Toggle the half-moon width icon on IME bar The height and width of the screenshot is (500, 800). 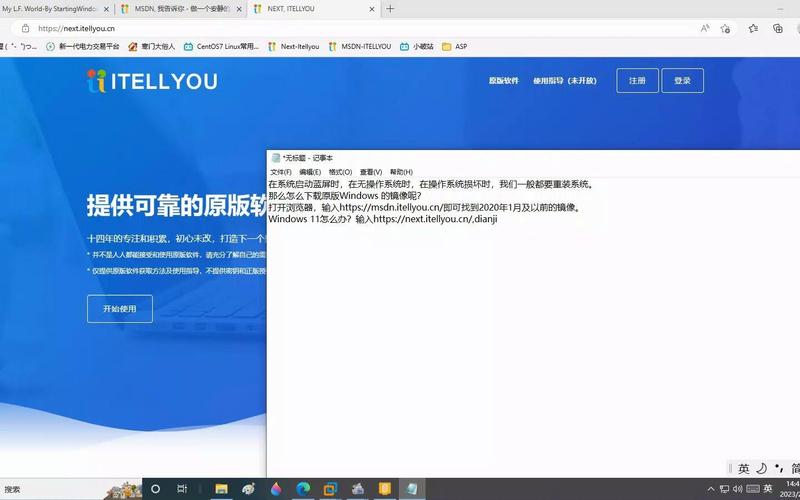pos(762,468)
